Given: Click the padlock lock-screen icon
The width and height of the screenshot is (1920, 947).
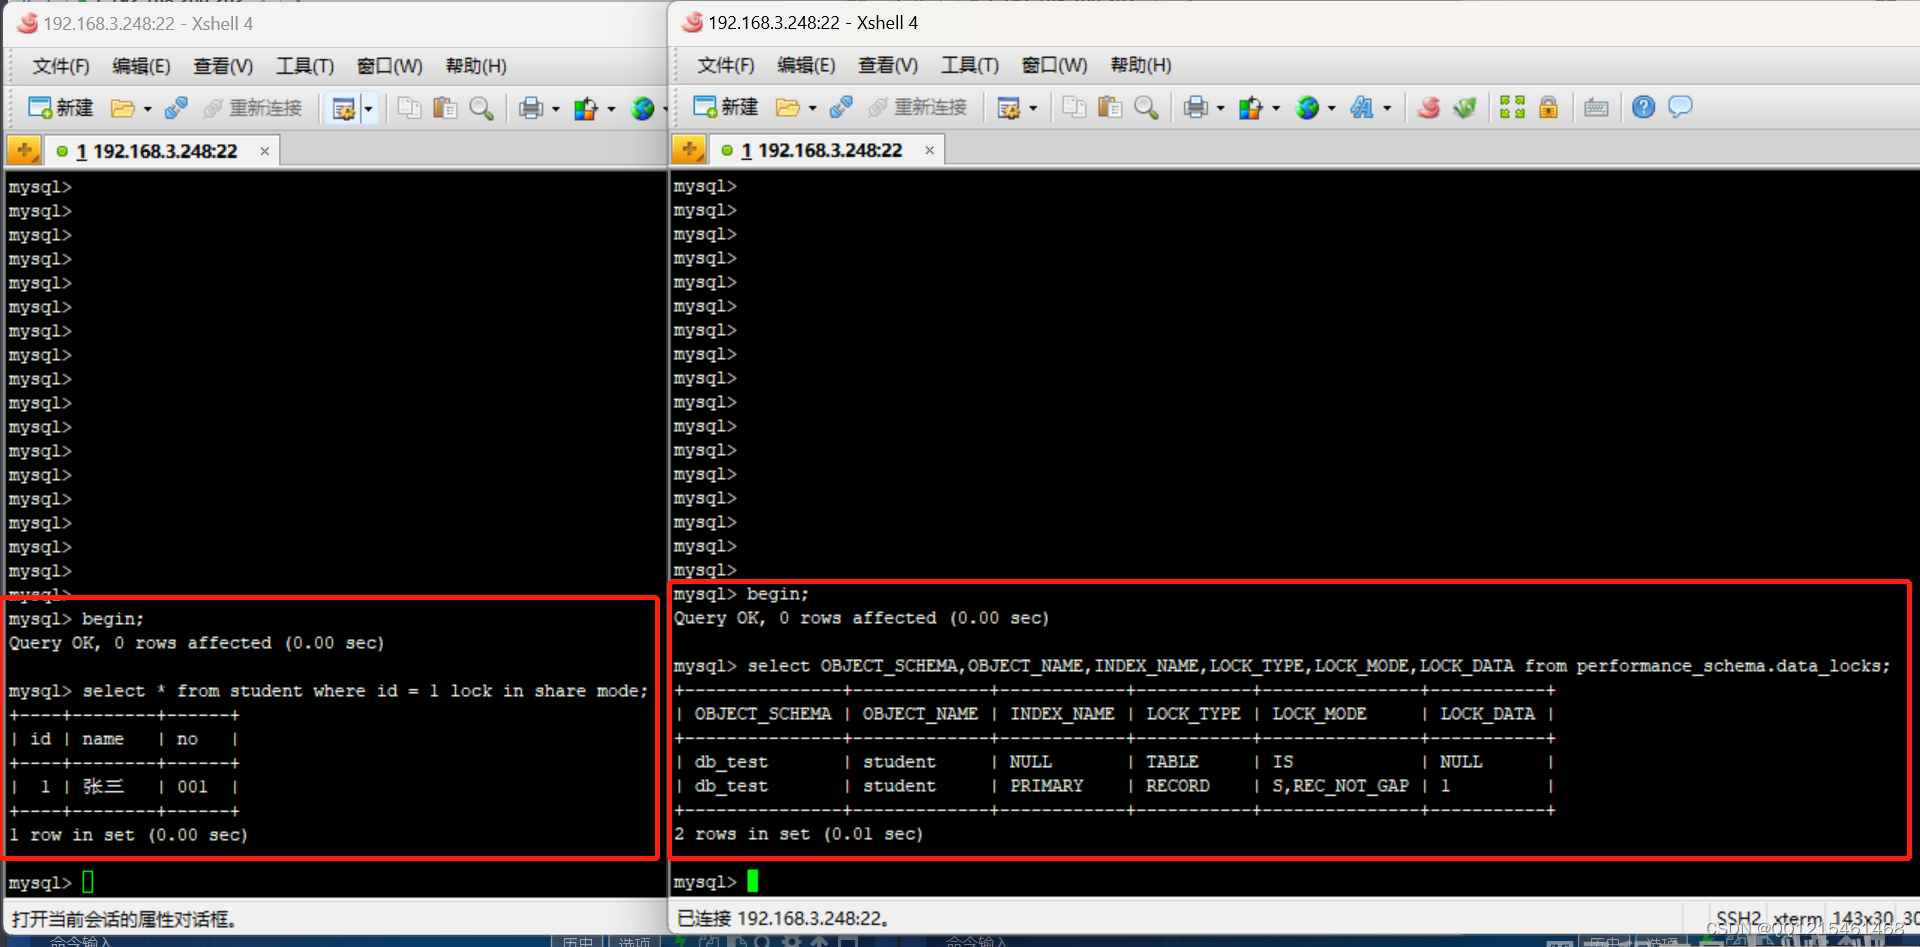Looking at the screenshot, I should pyautogui.click(x=1548, y=107).
